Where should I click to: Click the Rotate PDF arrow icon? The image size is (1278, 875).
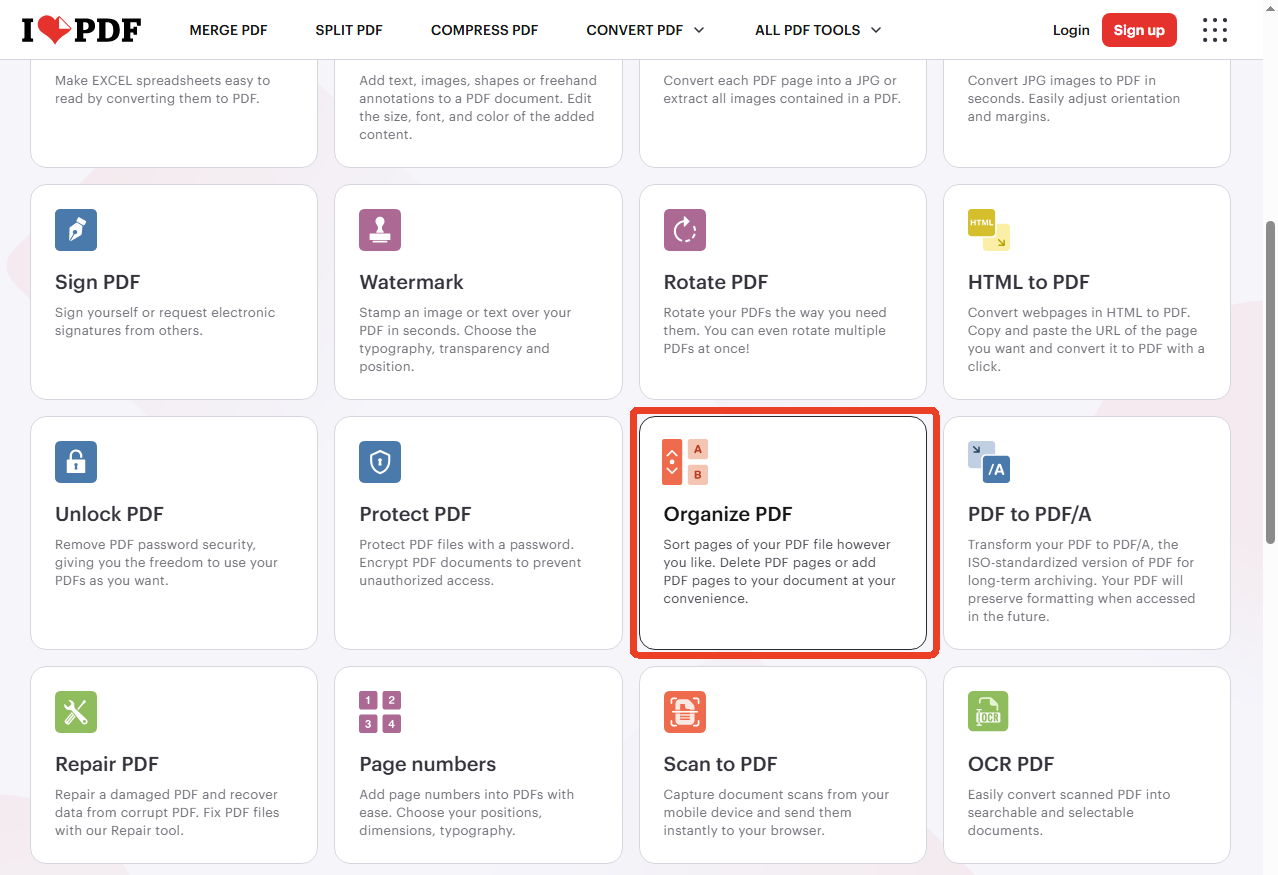[x=685, y=230]
